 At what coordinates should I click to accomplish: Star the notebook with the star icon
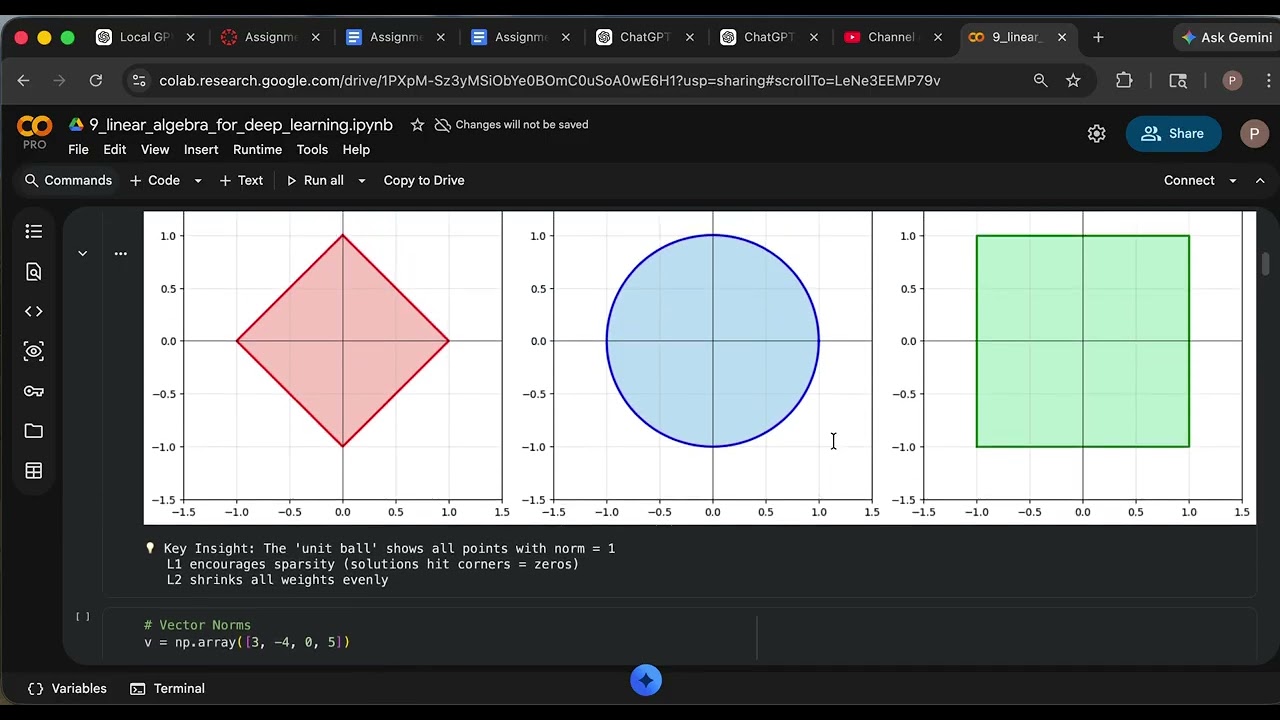[417, 125]
